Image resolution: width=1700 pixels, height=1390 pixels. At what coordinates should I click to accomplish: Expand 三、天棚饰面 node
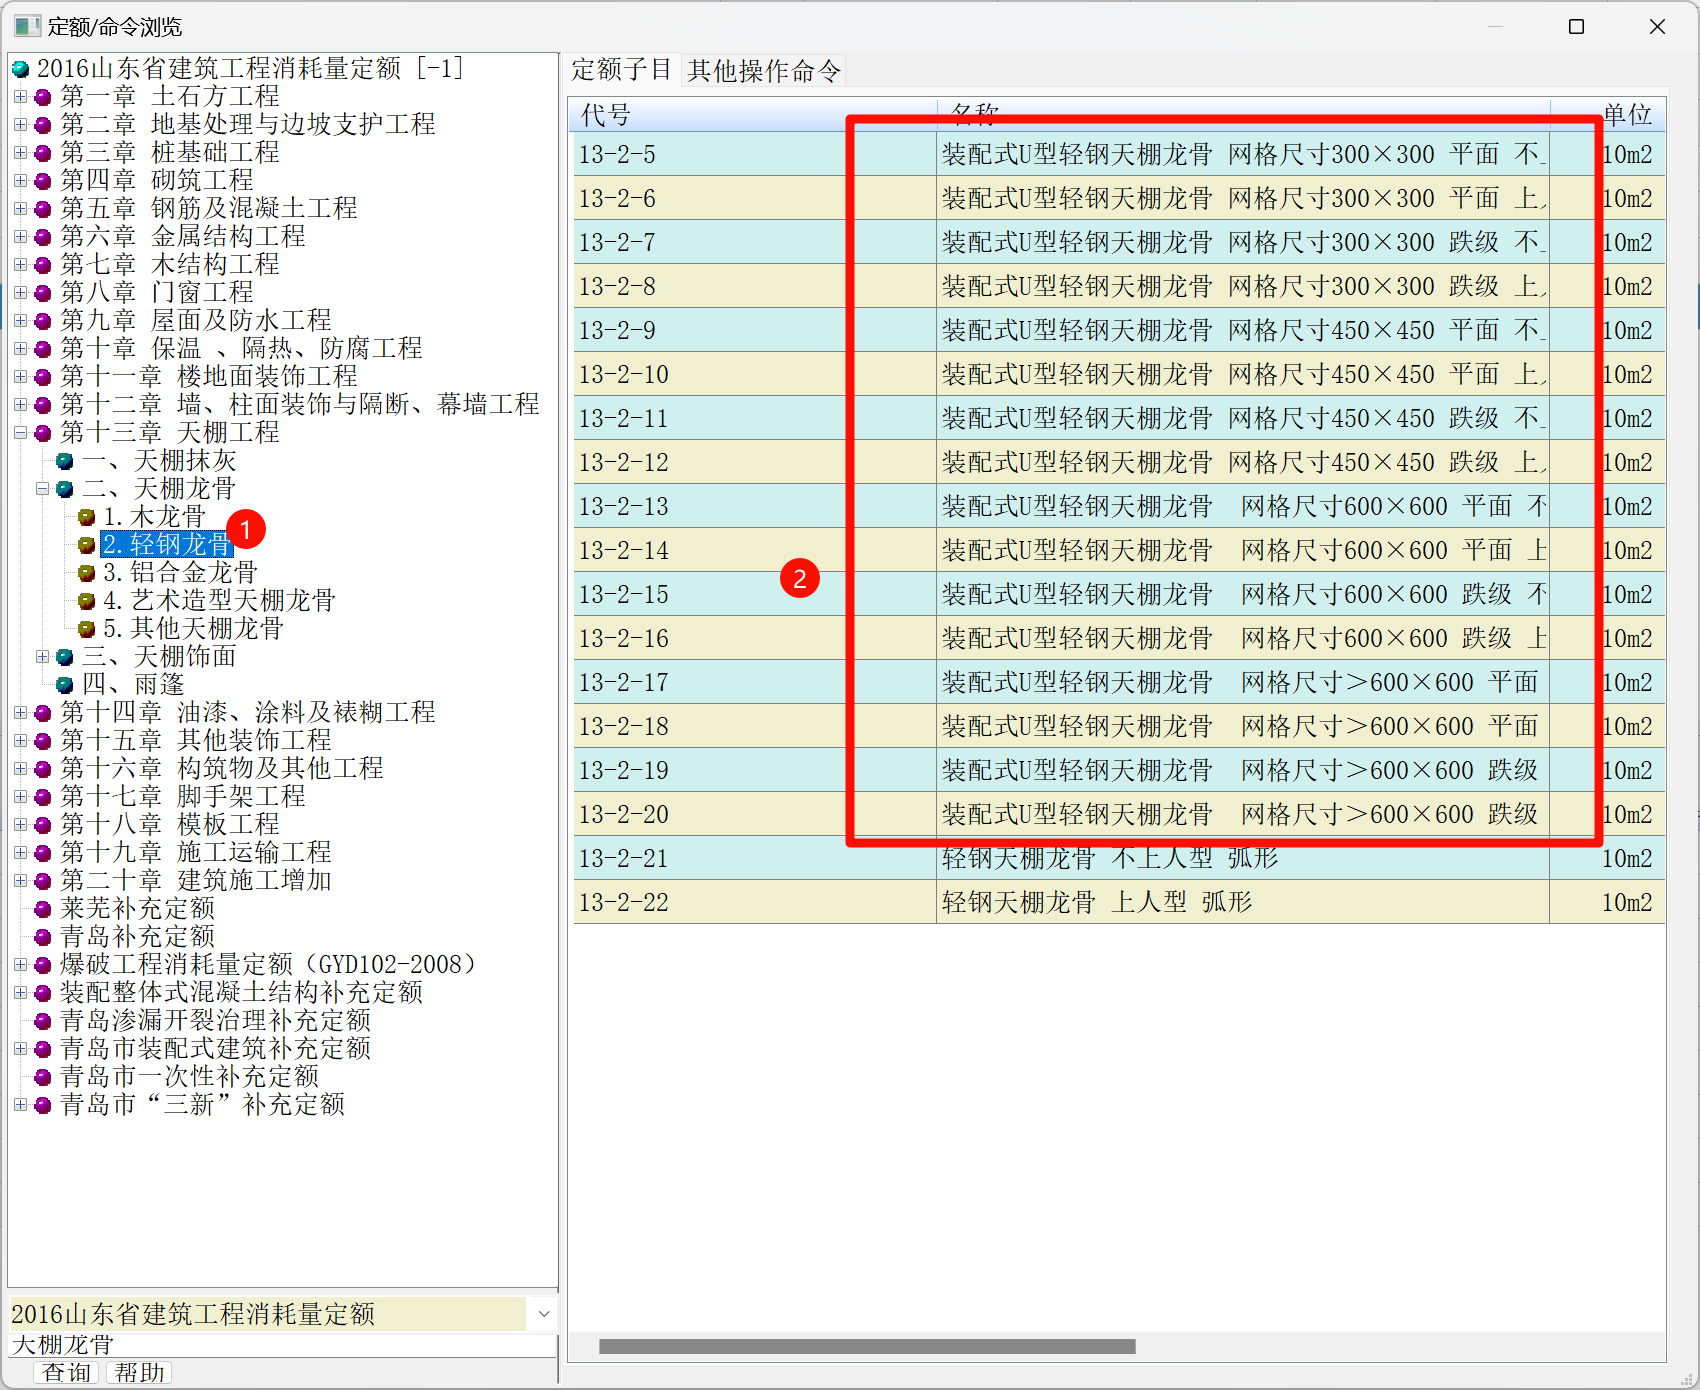click(42, 657)
